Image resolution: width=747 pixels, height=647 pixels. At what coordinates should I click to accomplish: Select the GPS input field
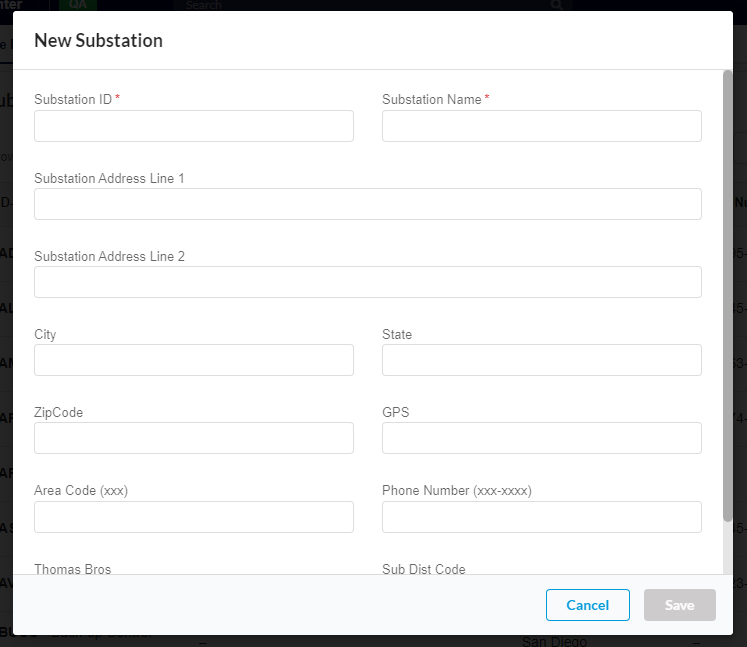tap(541, 438)
